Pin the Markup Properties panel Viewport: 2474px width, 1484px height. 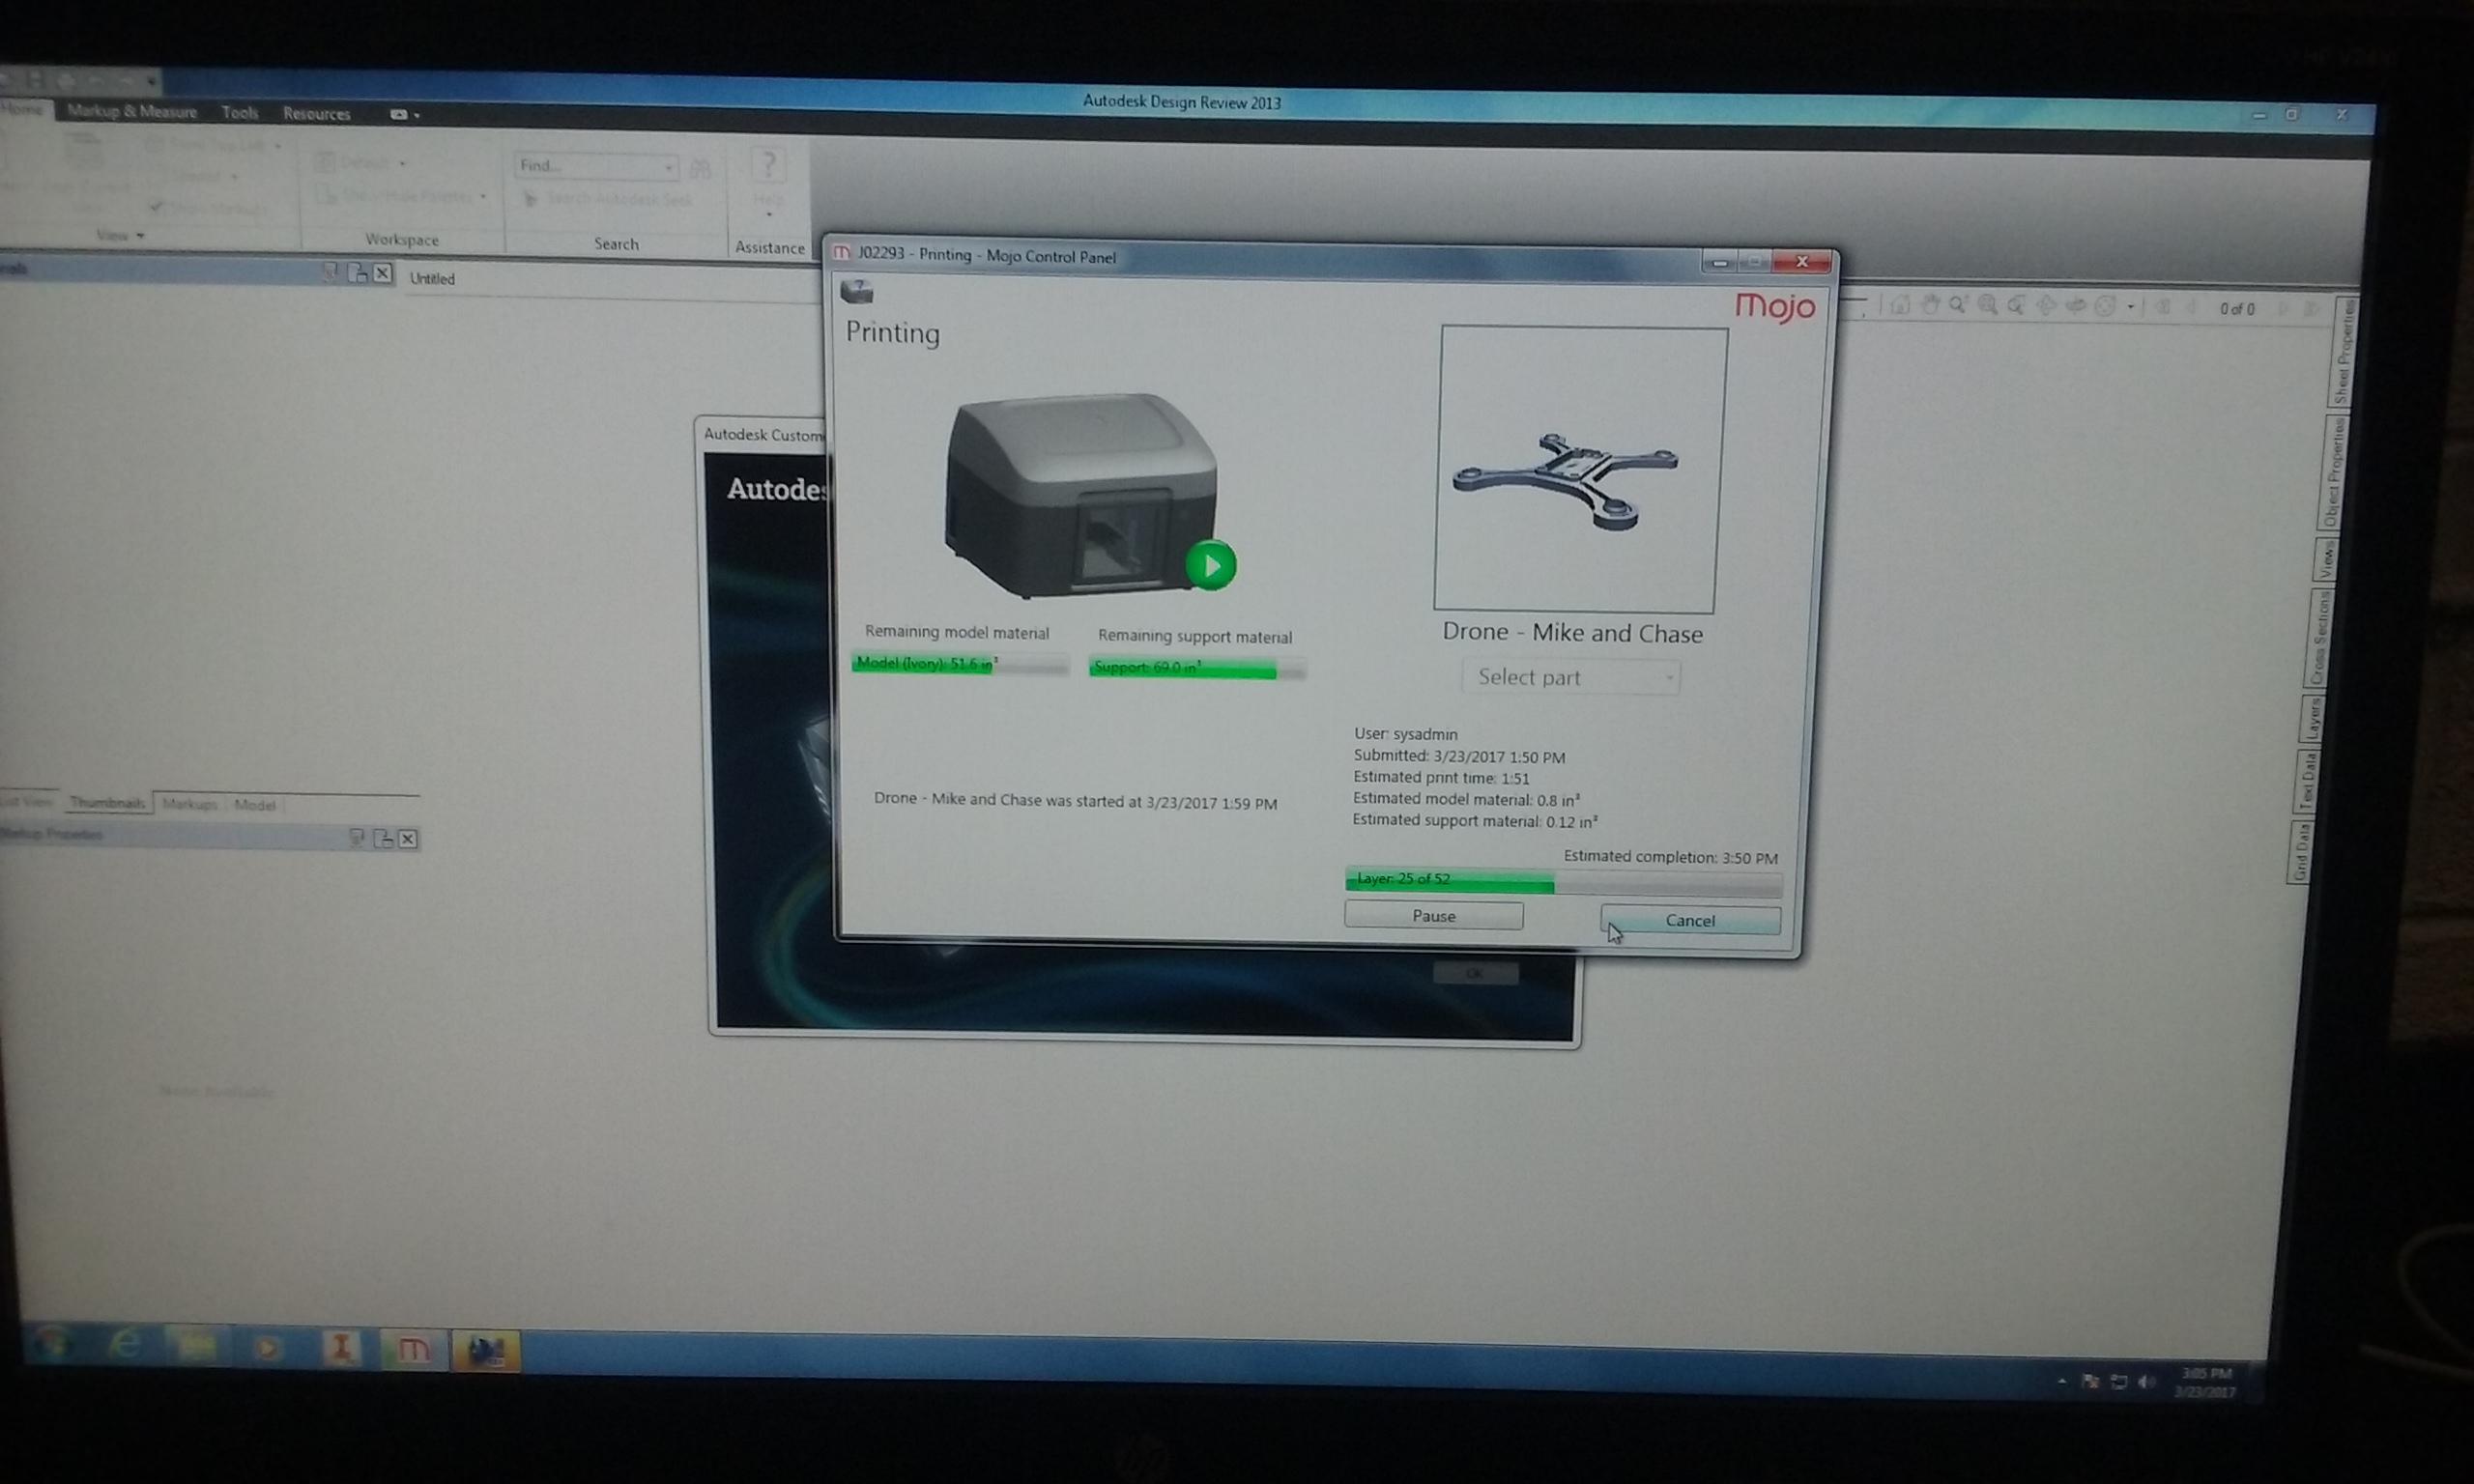click(356, 838)
